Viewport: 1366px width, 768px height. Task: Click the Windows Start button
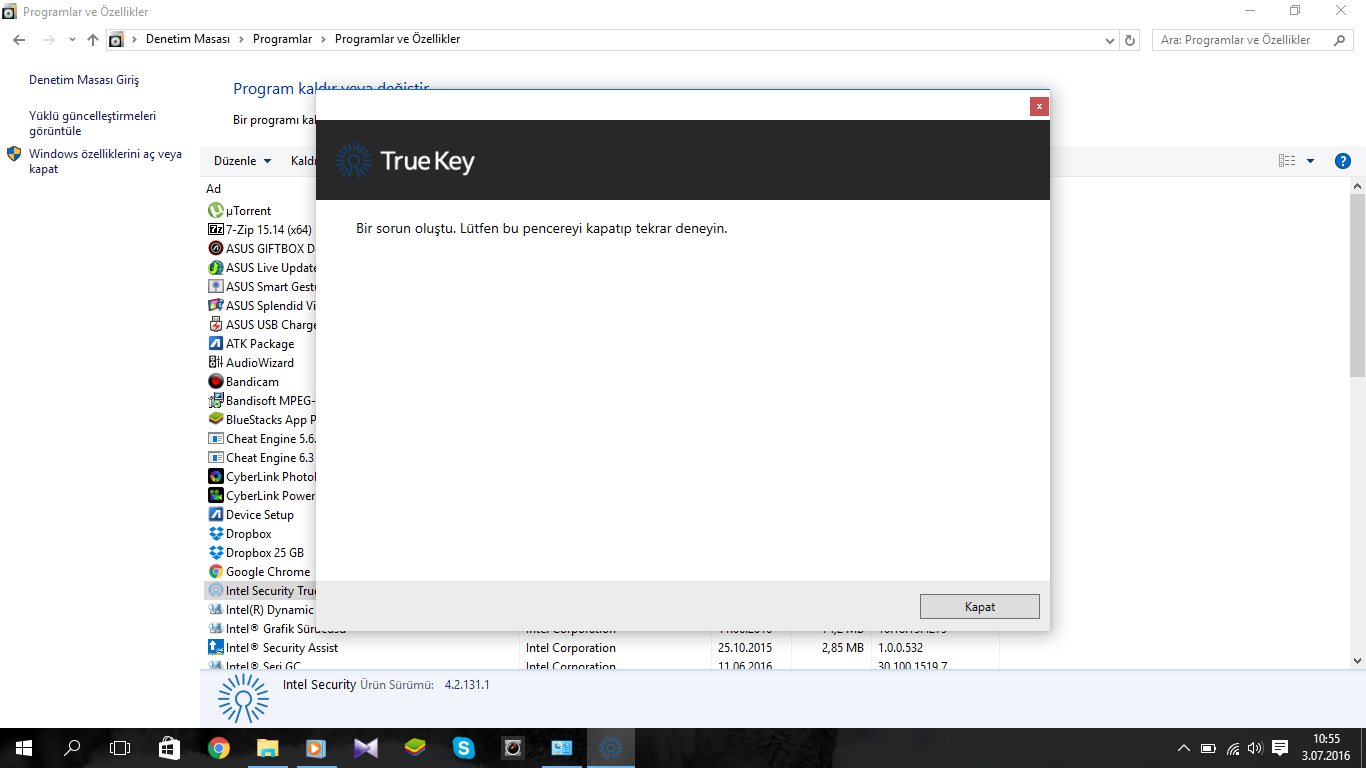(x=24, y=747)
